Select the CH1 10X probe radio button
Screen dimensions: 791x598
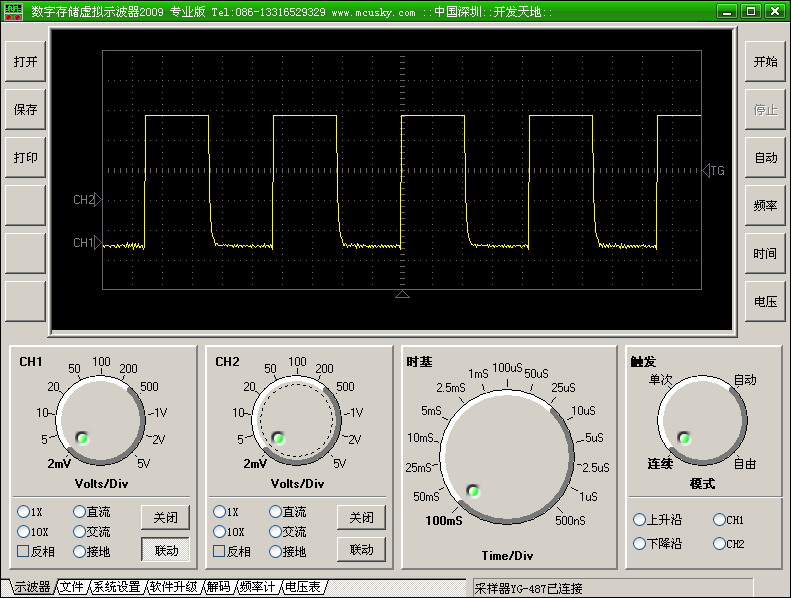coord(24,532)
